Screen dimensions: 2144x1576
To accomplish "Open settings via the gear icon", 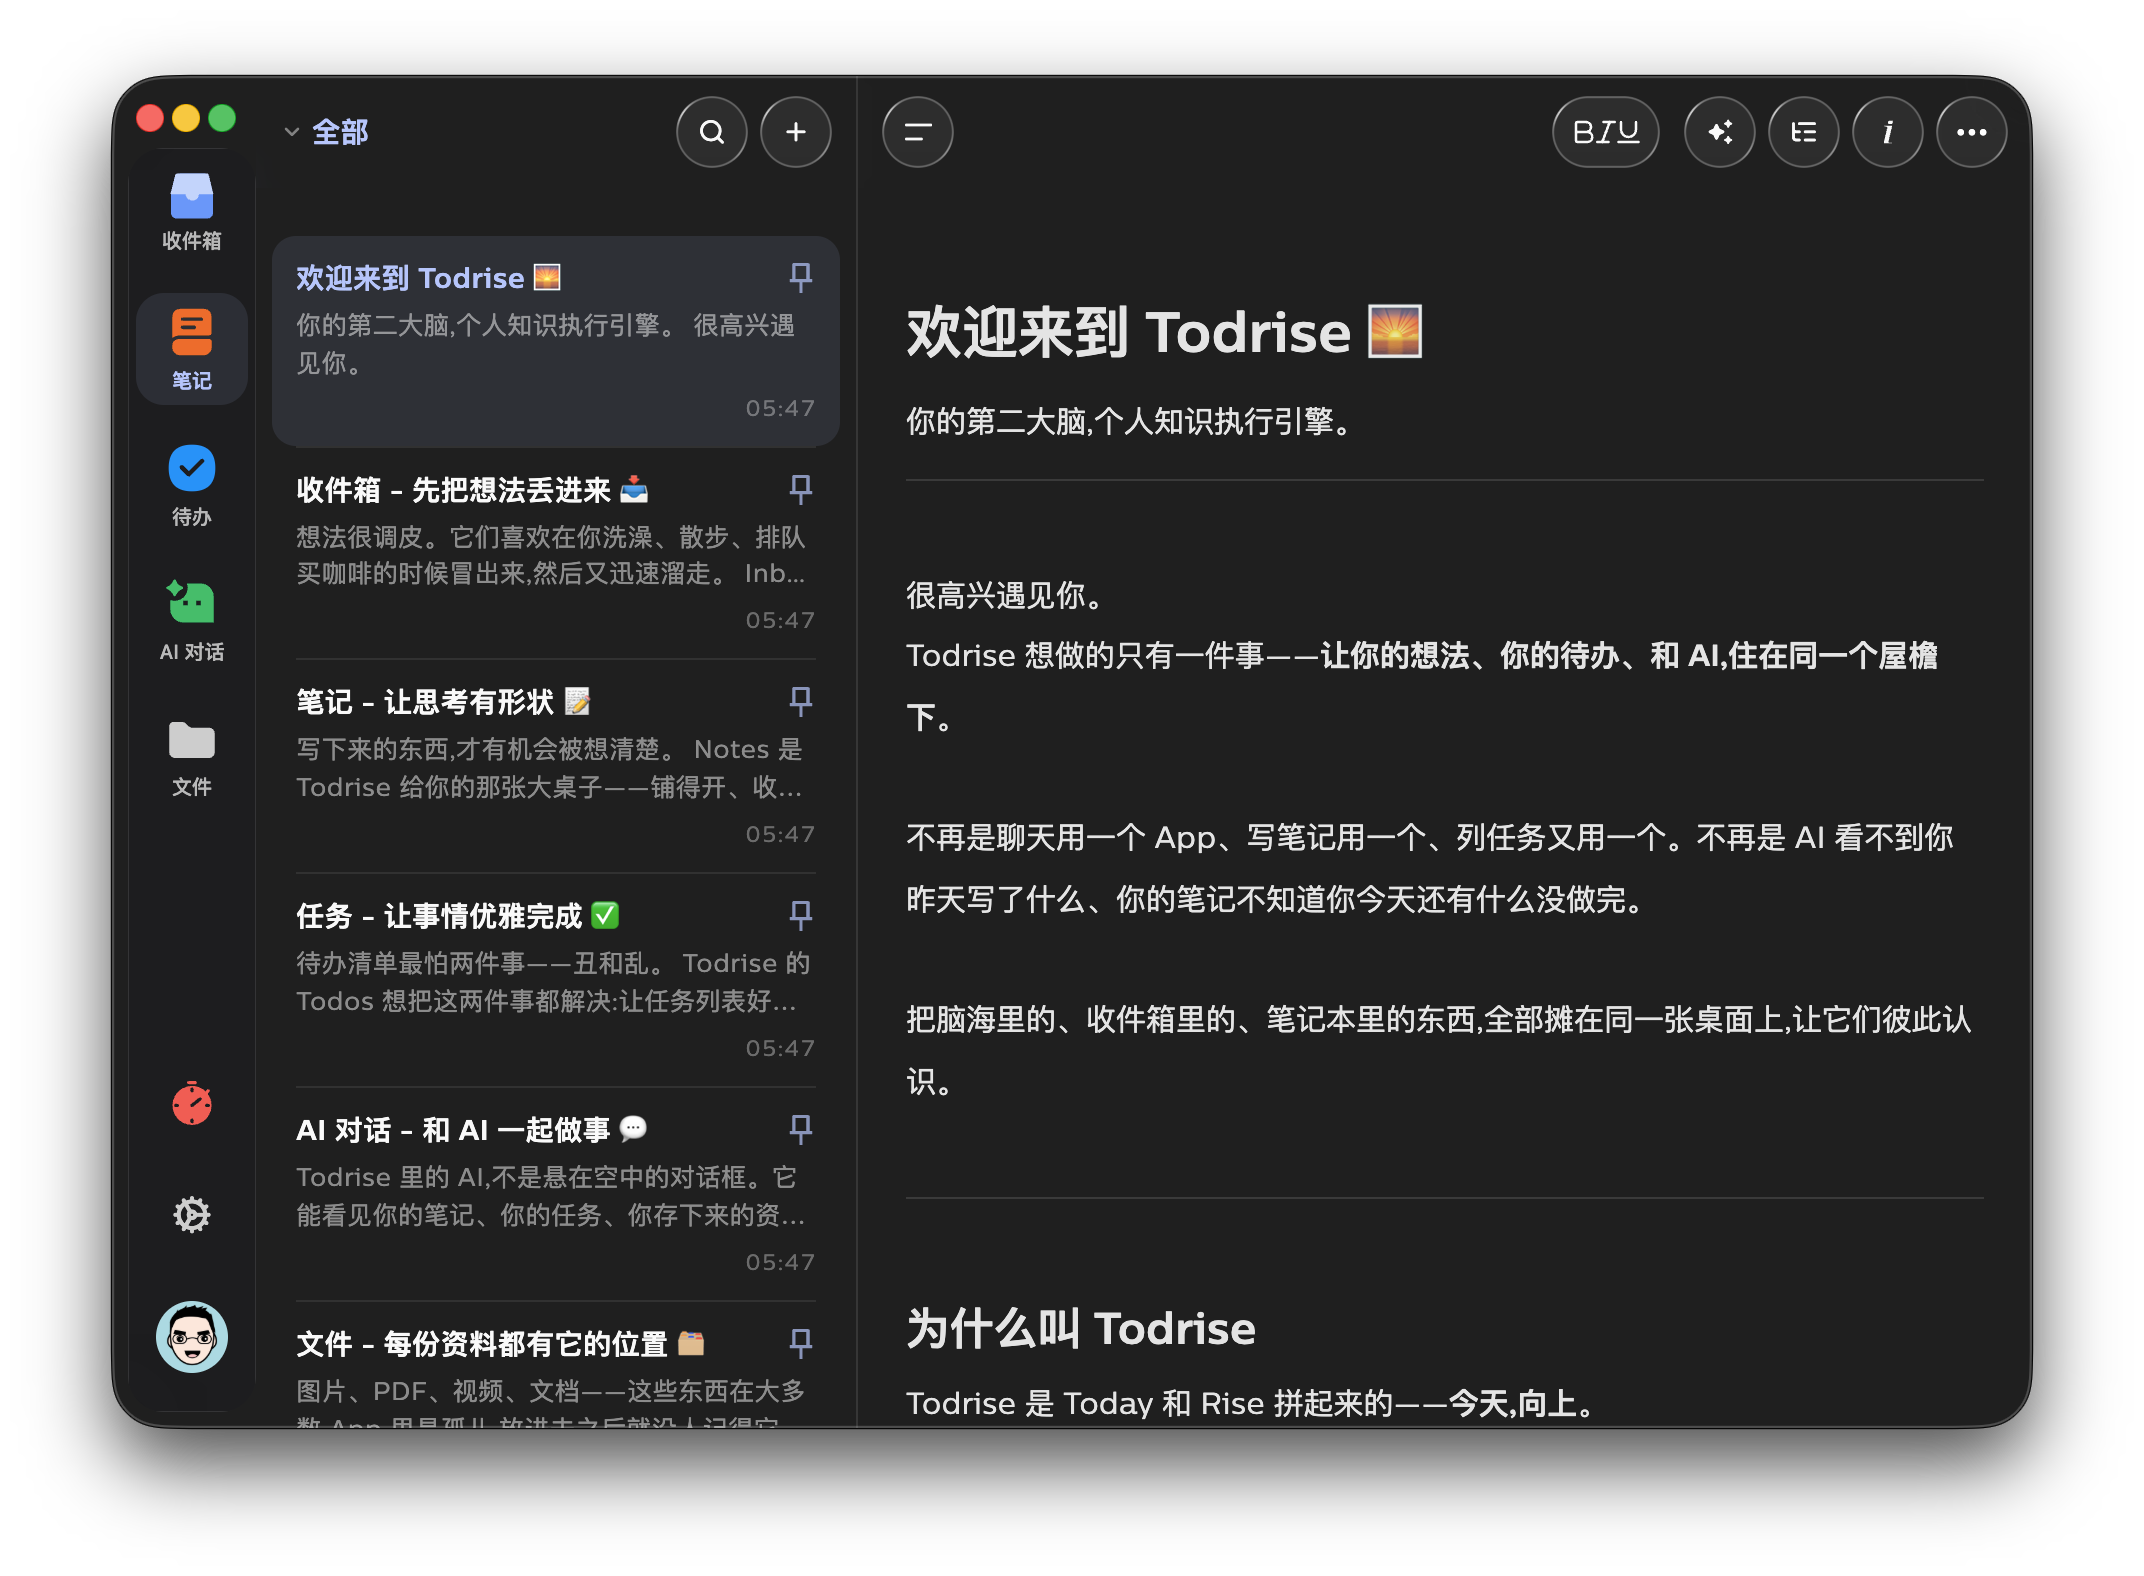I will click(x=191, y=1214).
